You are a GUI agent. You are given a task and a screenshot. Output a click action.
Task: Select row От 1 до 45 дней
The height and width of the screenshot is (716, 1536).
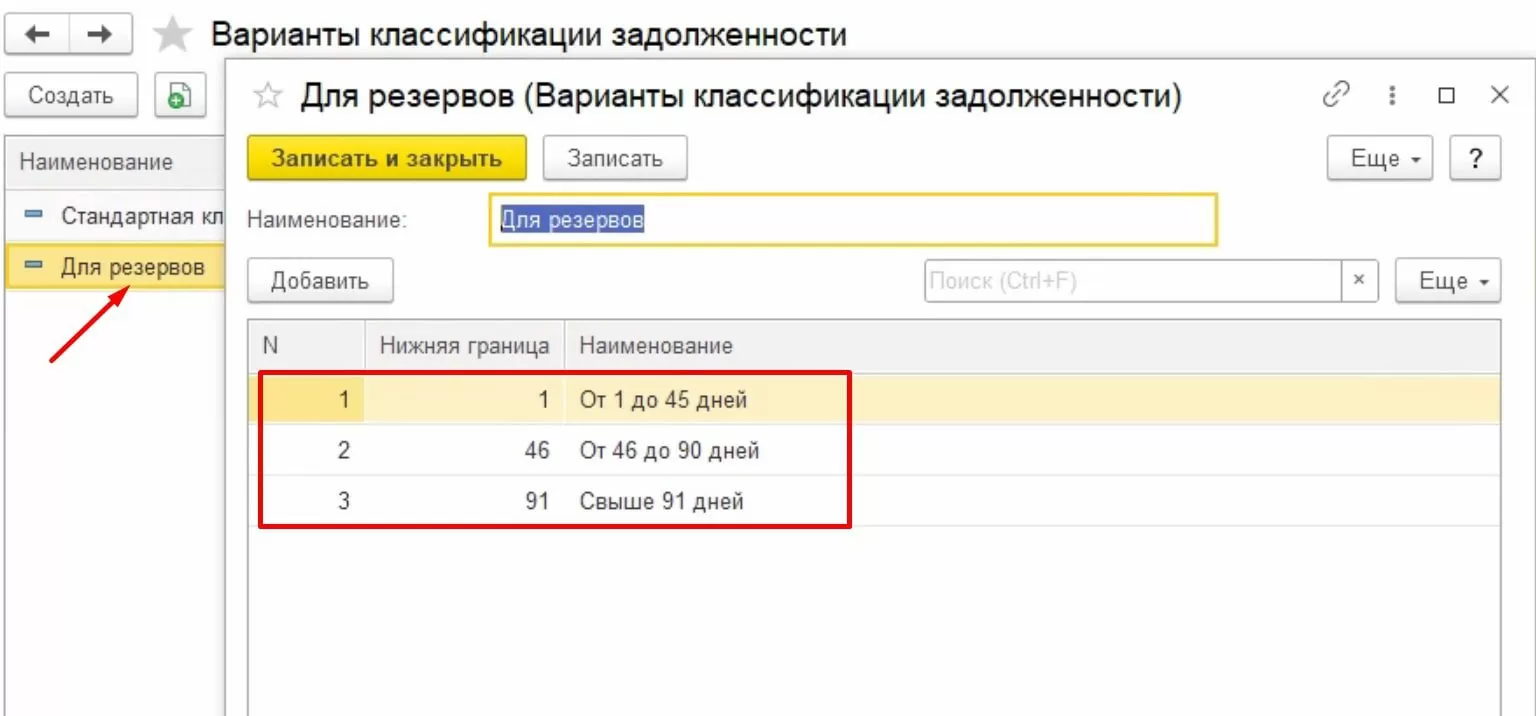874,400
